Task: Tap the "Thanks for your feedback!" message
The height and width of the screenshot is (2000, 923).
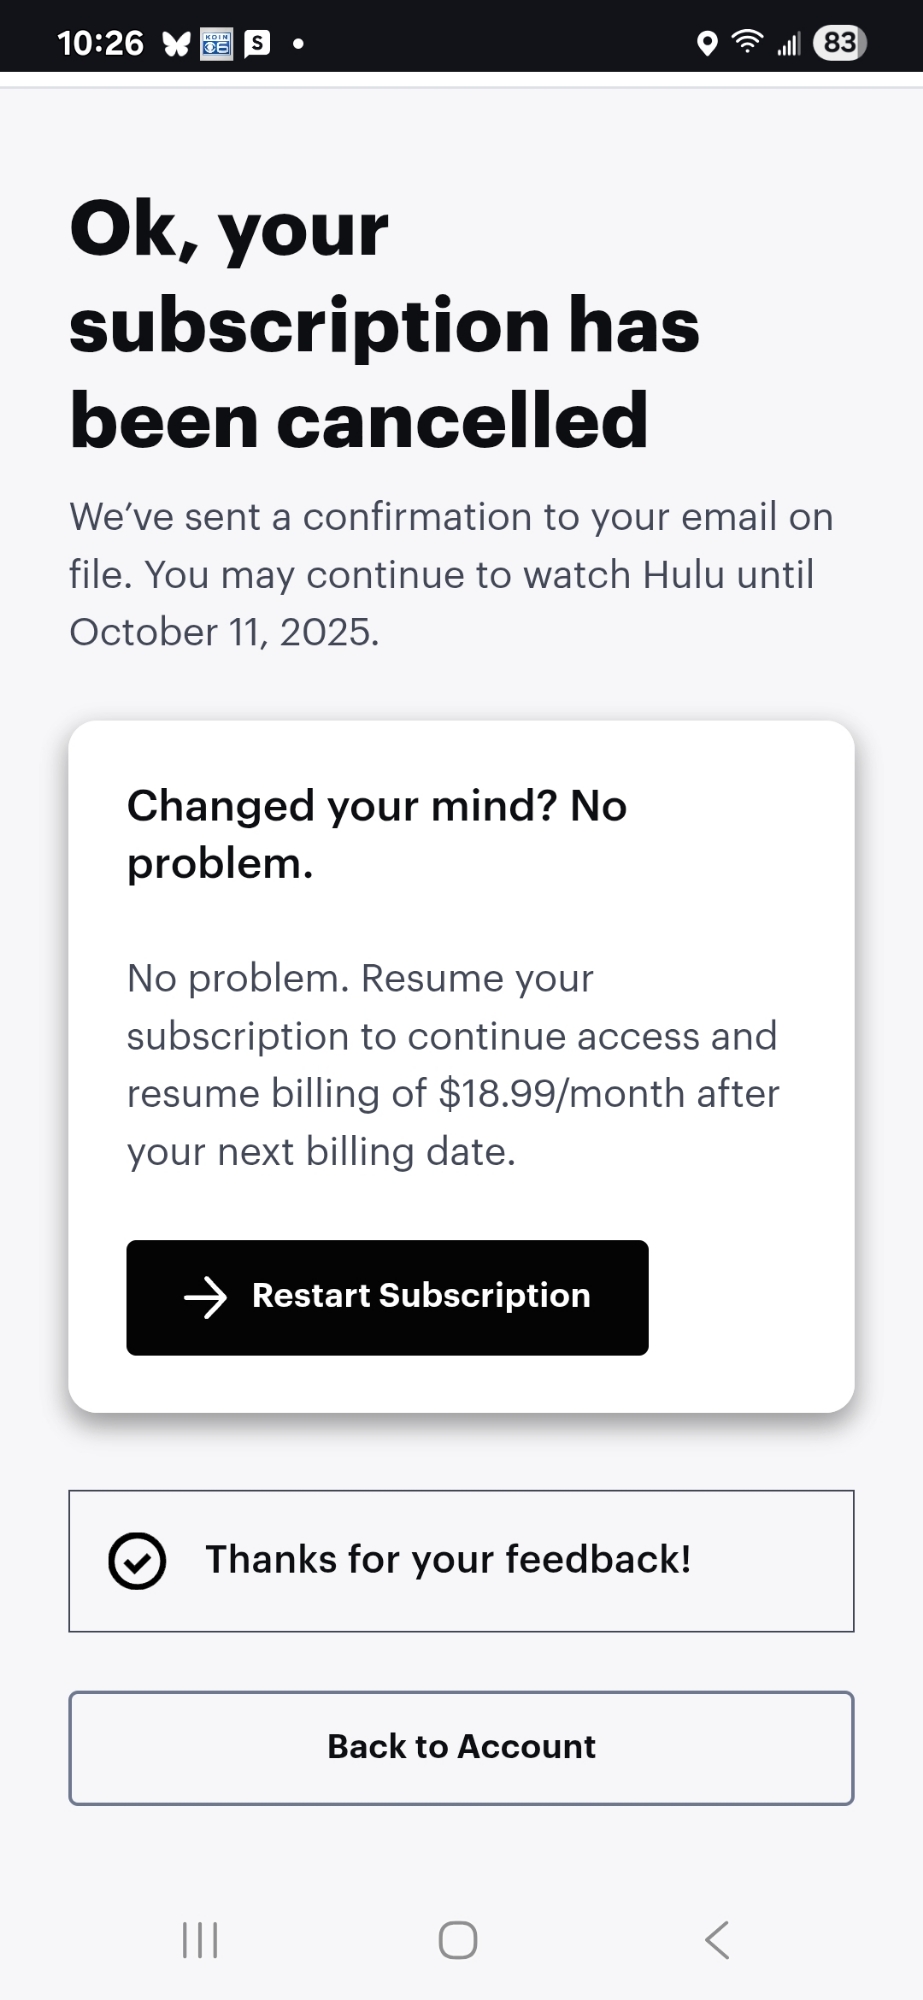Action: 448,1560
